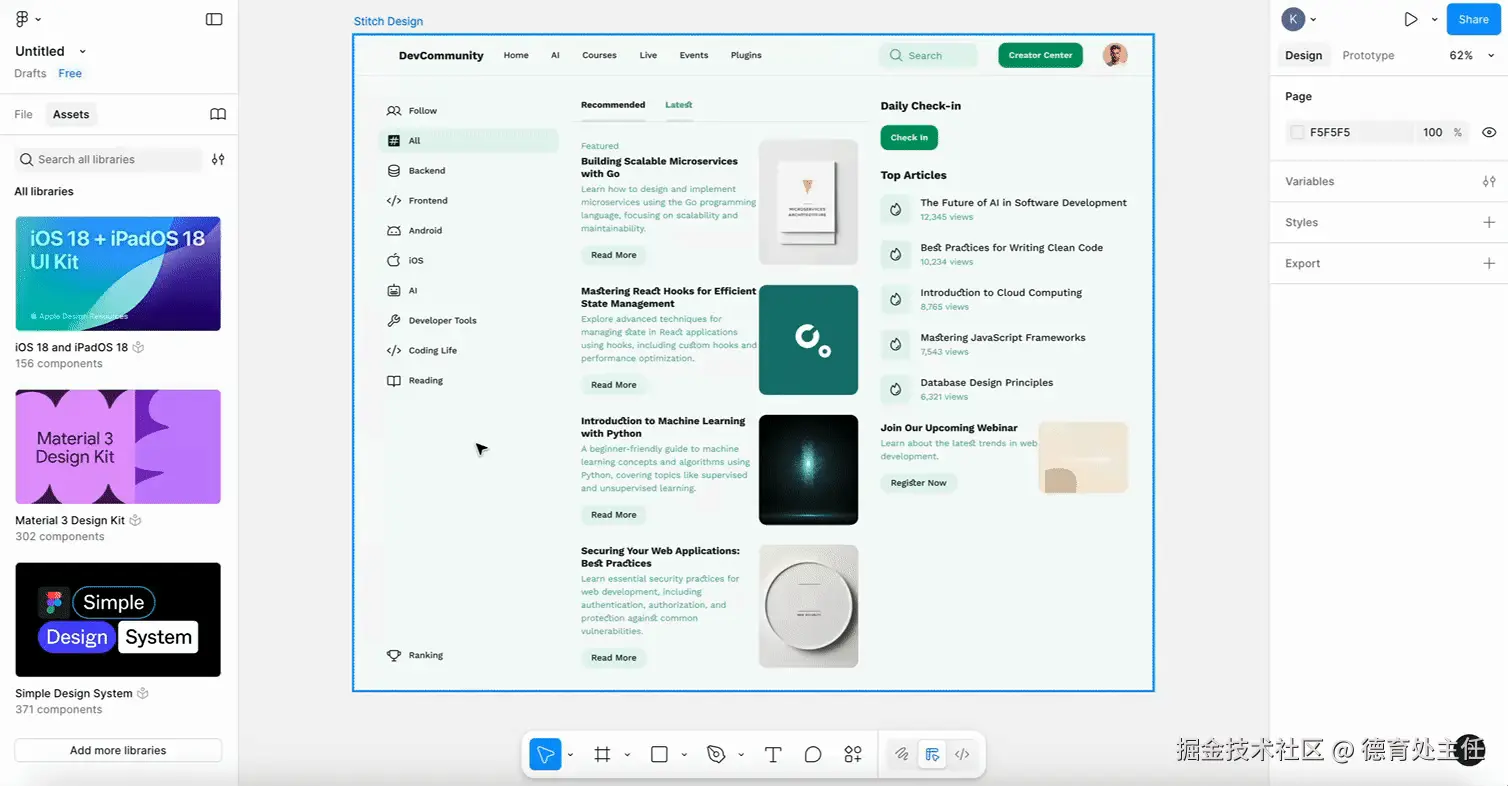Image resolution: width=1508 pixels, height=786 pixels.
Task: Open Move tool options chevron
Action: (571, 755)
